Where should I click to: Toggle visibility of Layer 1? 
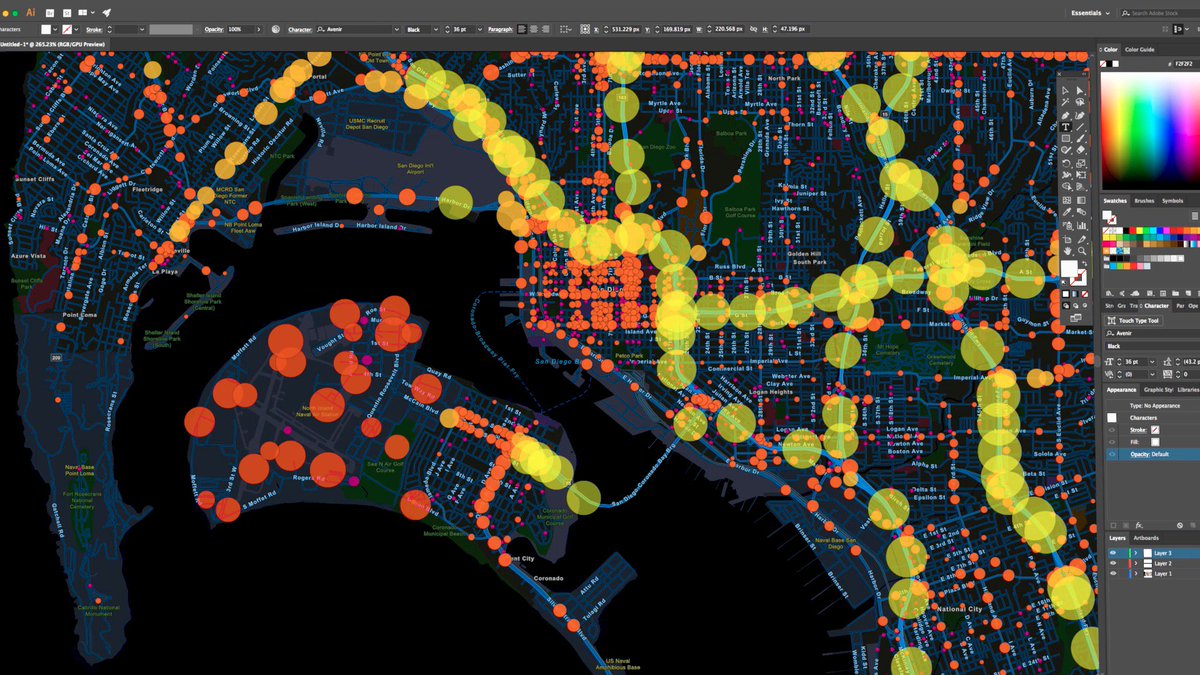coord(1113,574)
